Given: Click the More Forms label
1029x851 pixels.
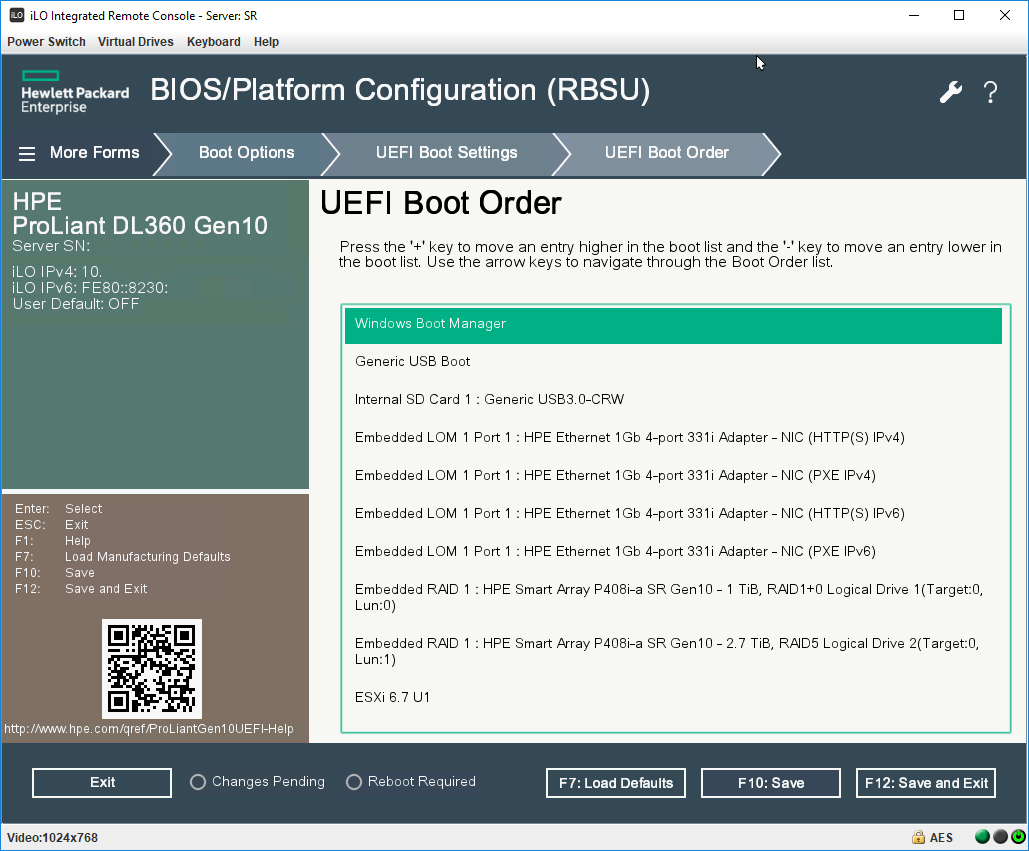Looking at the screenshot, I should click(x=94, y=153).
